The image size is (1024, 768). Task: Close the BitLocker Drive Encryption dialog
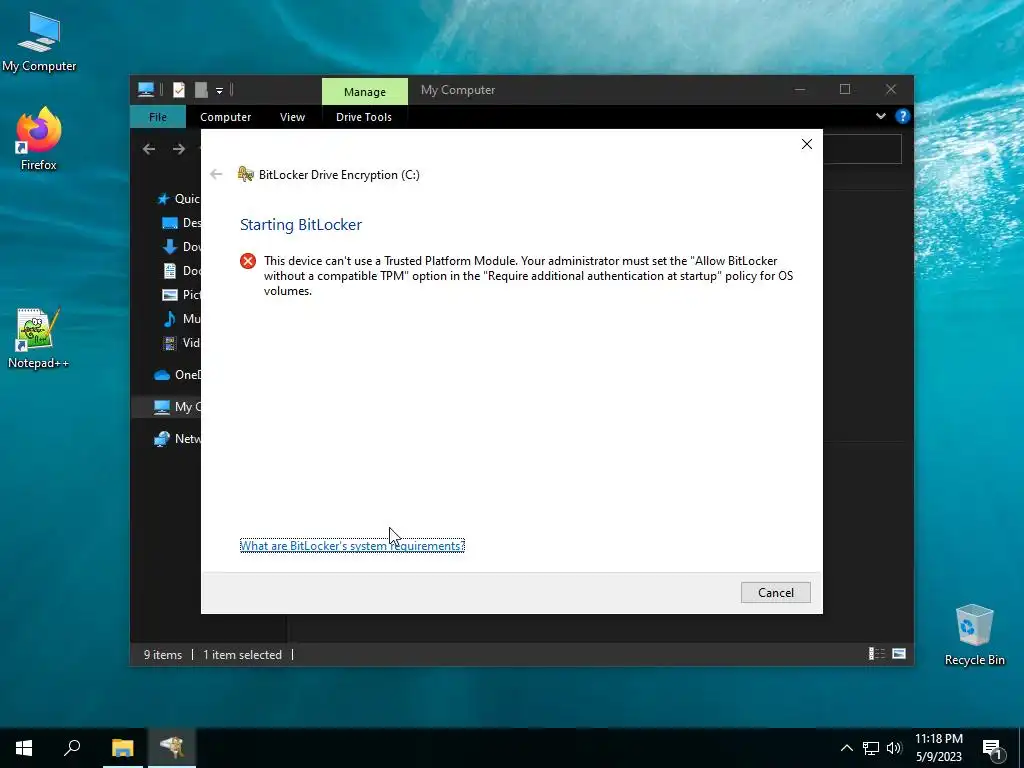[807, 144]
